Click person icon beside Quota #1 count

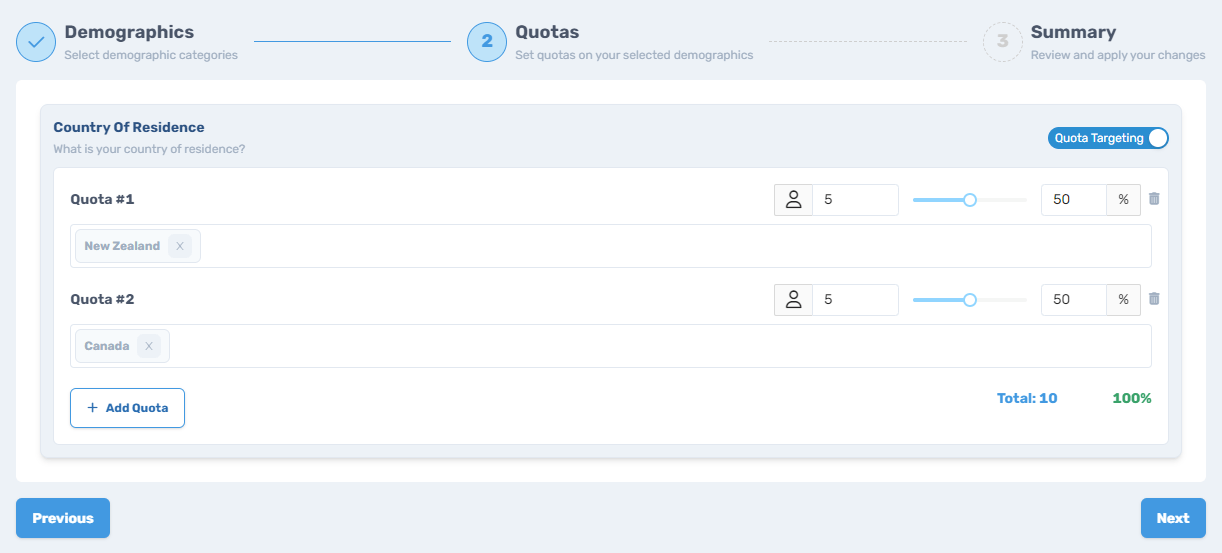pyautogui.click(x=793, y=200)
